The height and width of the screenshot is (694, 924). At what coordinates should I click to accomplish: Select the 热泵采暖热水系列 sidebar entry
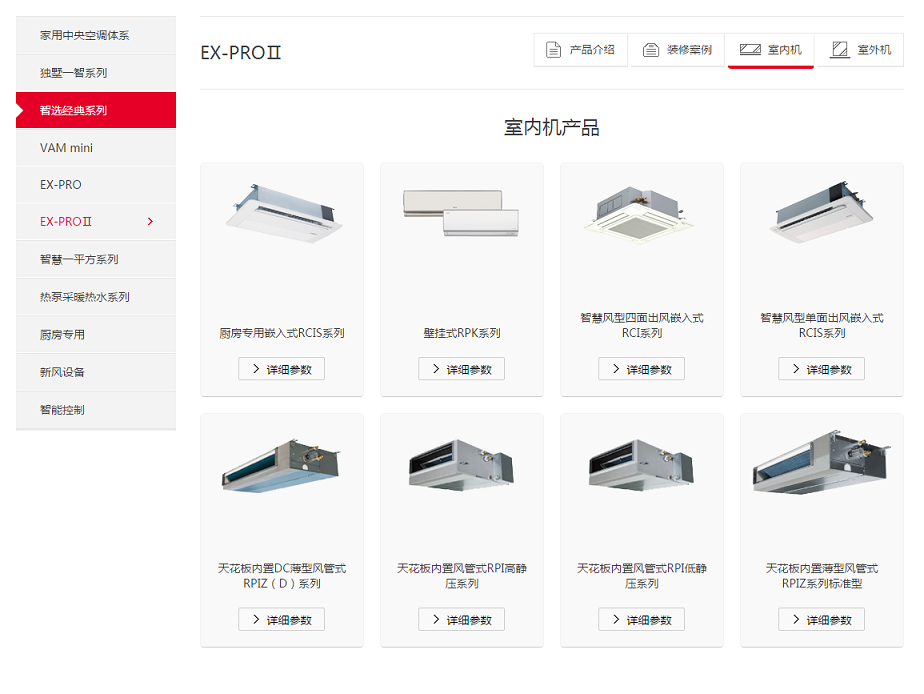[x=96, y=297]
